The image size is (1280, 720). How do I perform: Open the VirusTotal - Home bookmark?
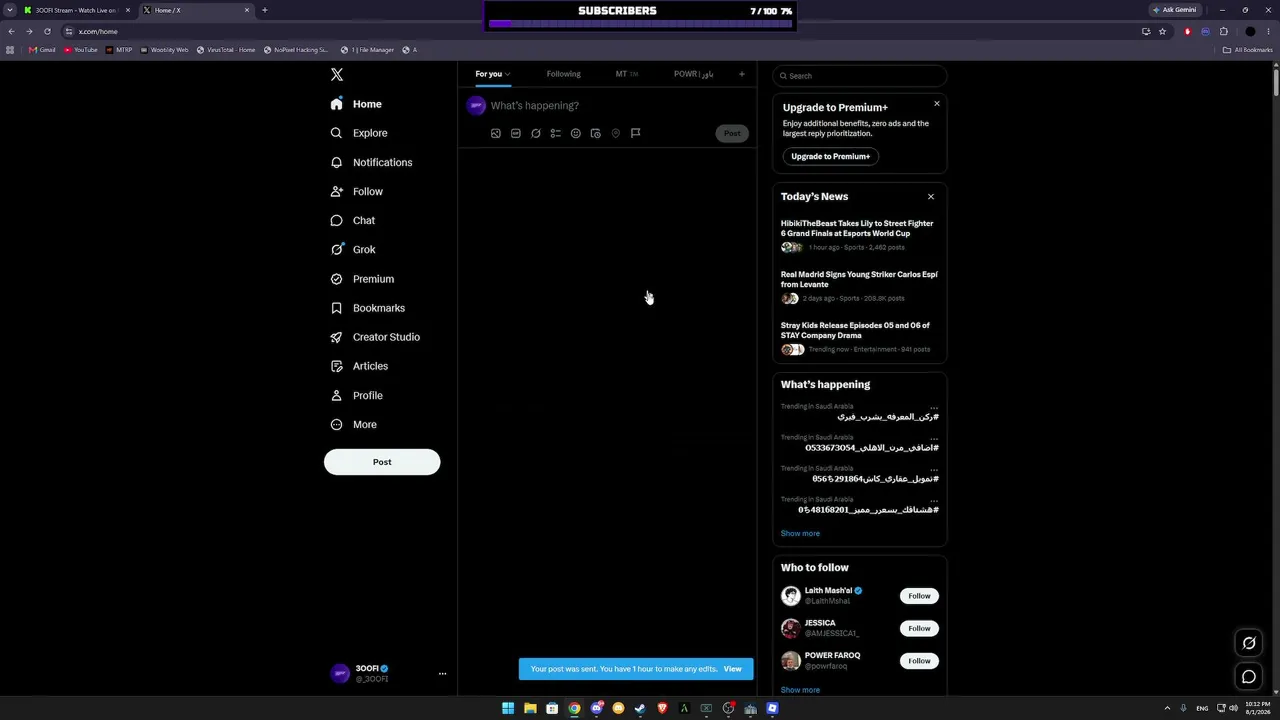tap(226, 50)
